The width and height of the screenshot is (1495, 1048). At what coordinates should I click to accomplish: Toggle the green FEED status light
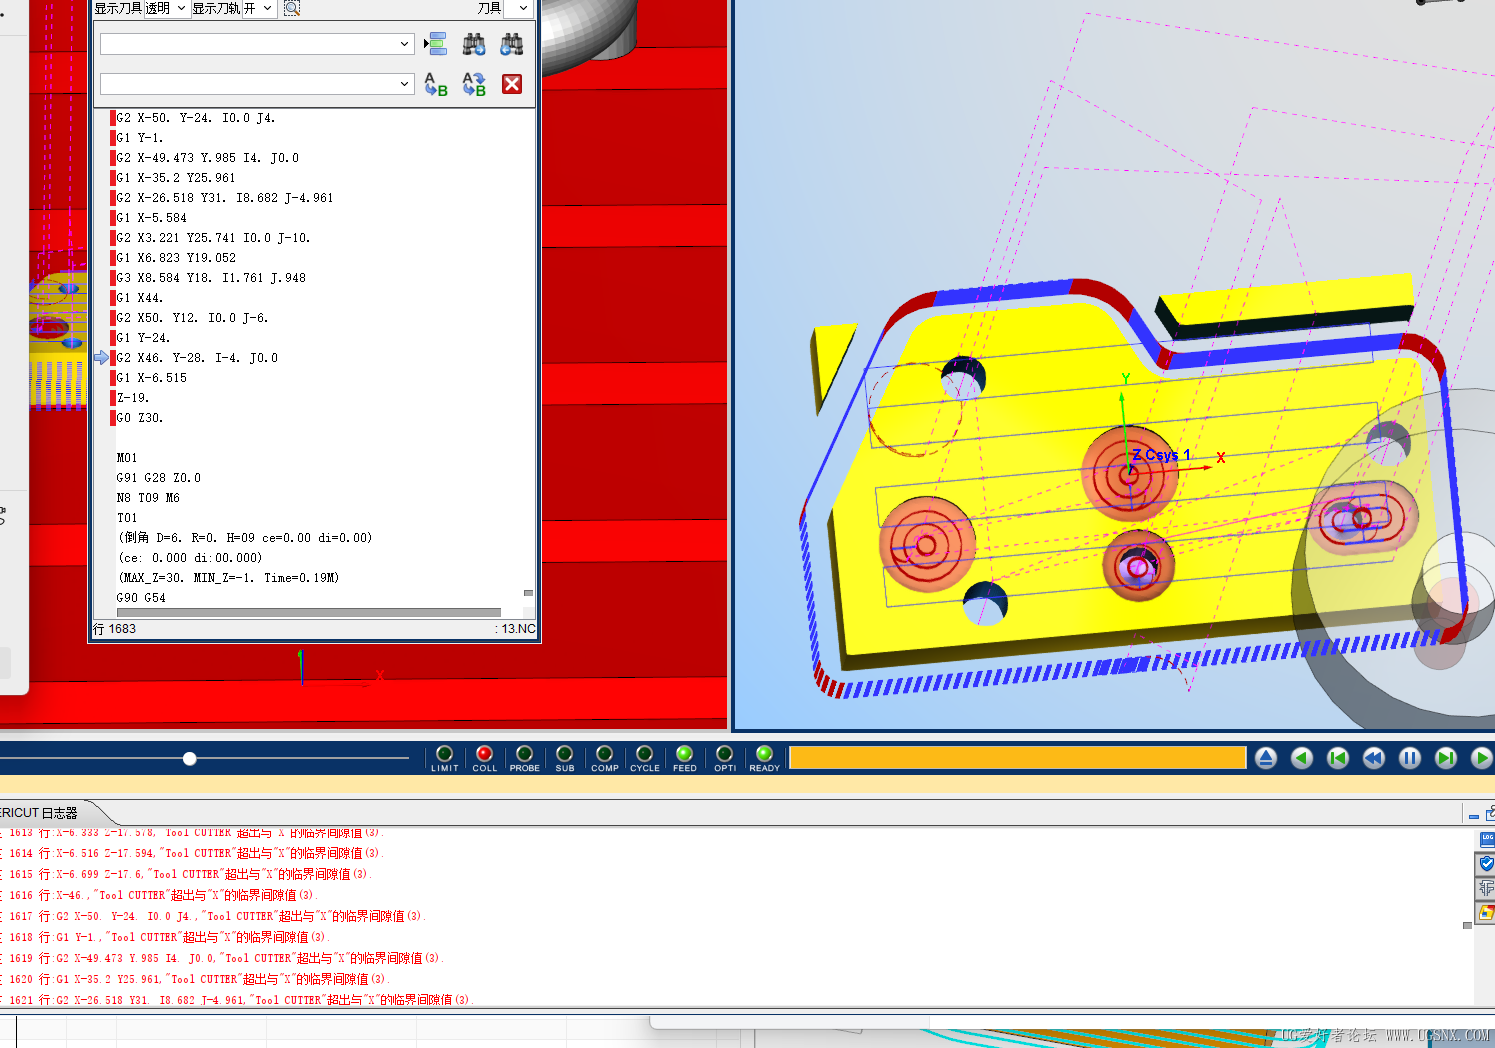tap(684, 753)
